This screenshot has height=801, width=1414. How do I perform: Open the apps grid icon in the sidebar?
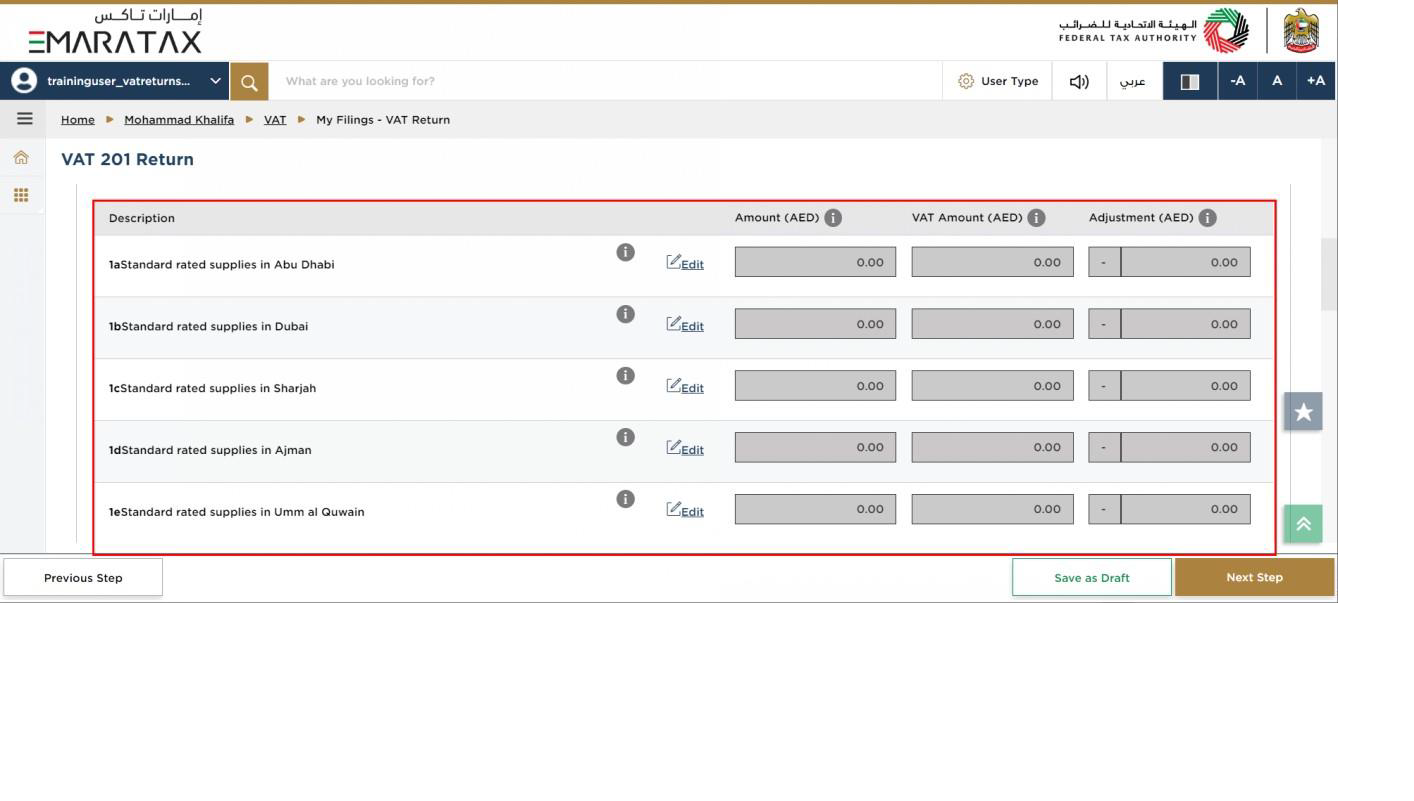pyautogui.click(x=21, y=195)
